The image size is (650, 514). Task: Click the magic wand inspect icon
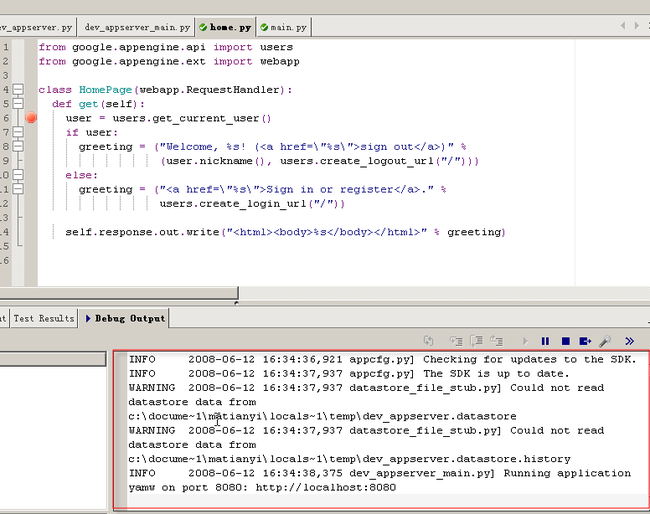pyautogui.click(x=605, y=341)
